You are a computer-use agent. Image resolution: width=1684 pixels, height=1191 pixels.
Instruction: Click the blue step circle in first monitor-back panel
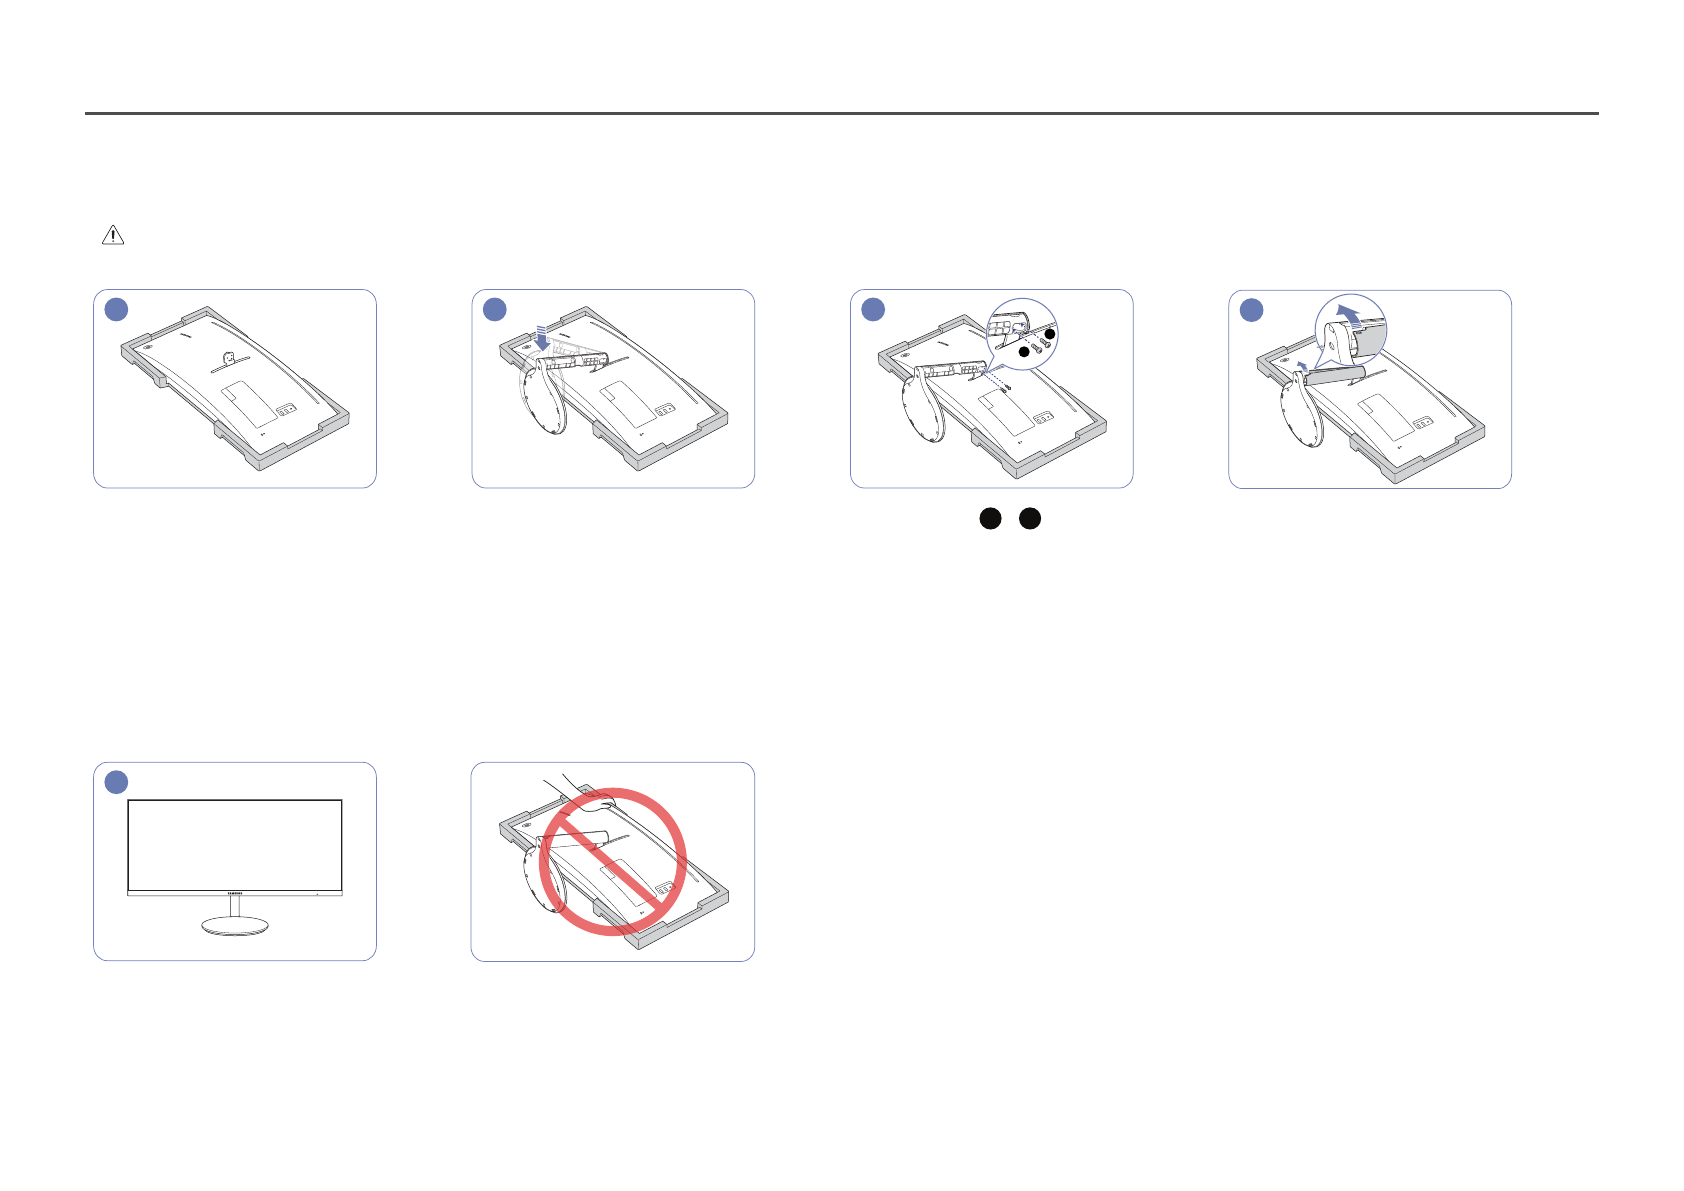tap(117, 309)
